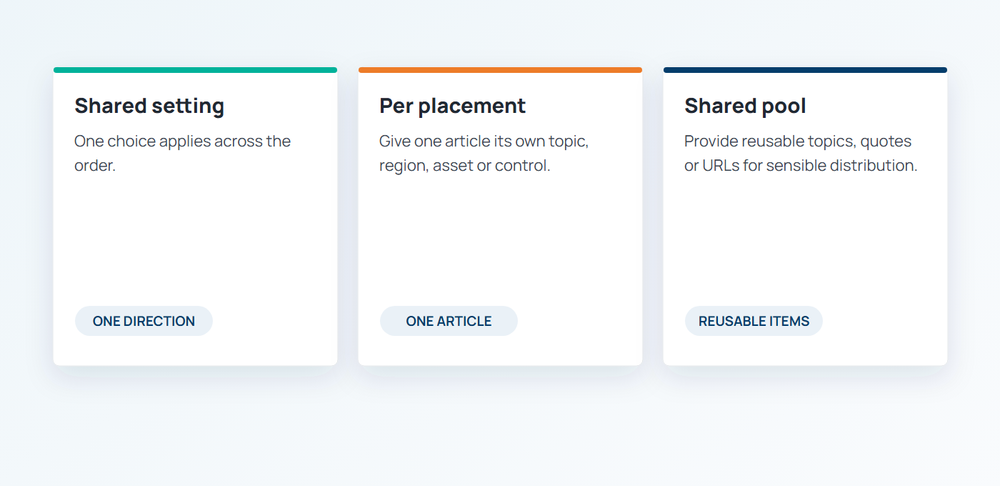Select the Shared pool card heading
This screenshot has height=486, width=1000.
[x=745, y=106]
